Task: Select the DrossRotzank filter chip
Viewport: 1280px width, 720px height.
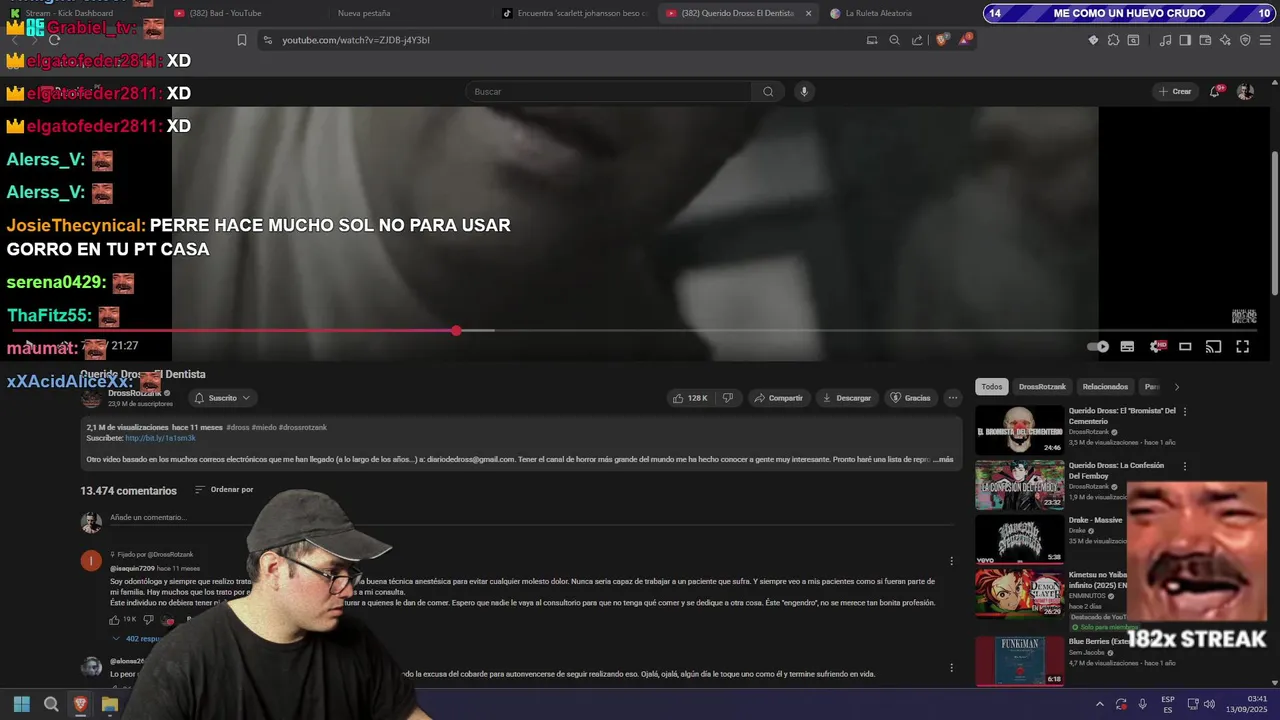Action: [x=1042, y=387]
